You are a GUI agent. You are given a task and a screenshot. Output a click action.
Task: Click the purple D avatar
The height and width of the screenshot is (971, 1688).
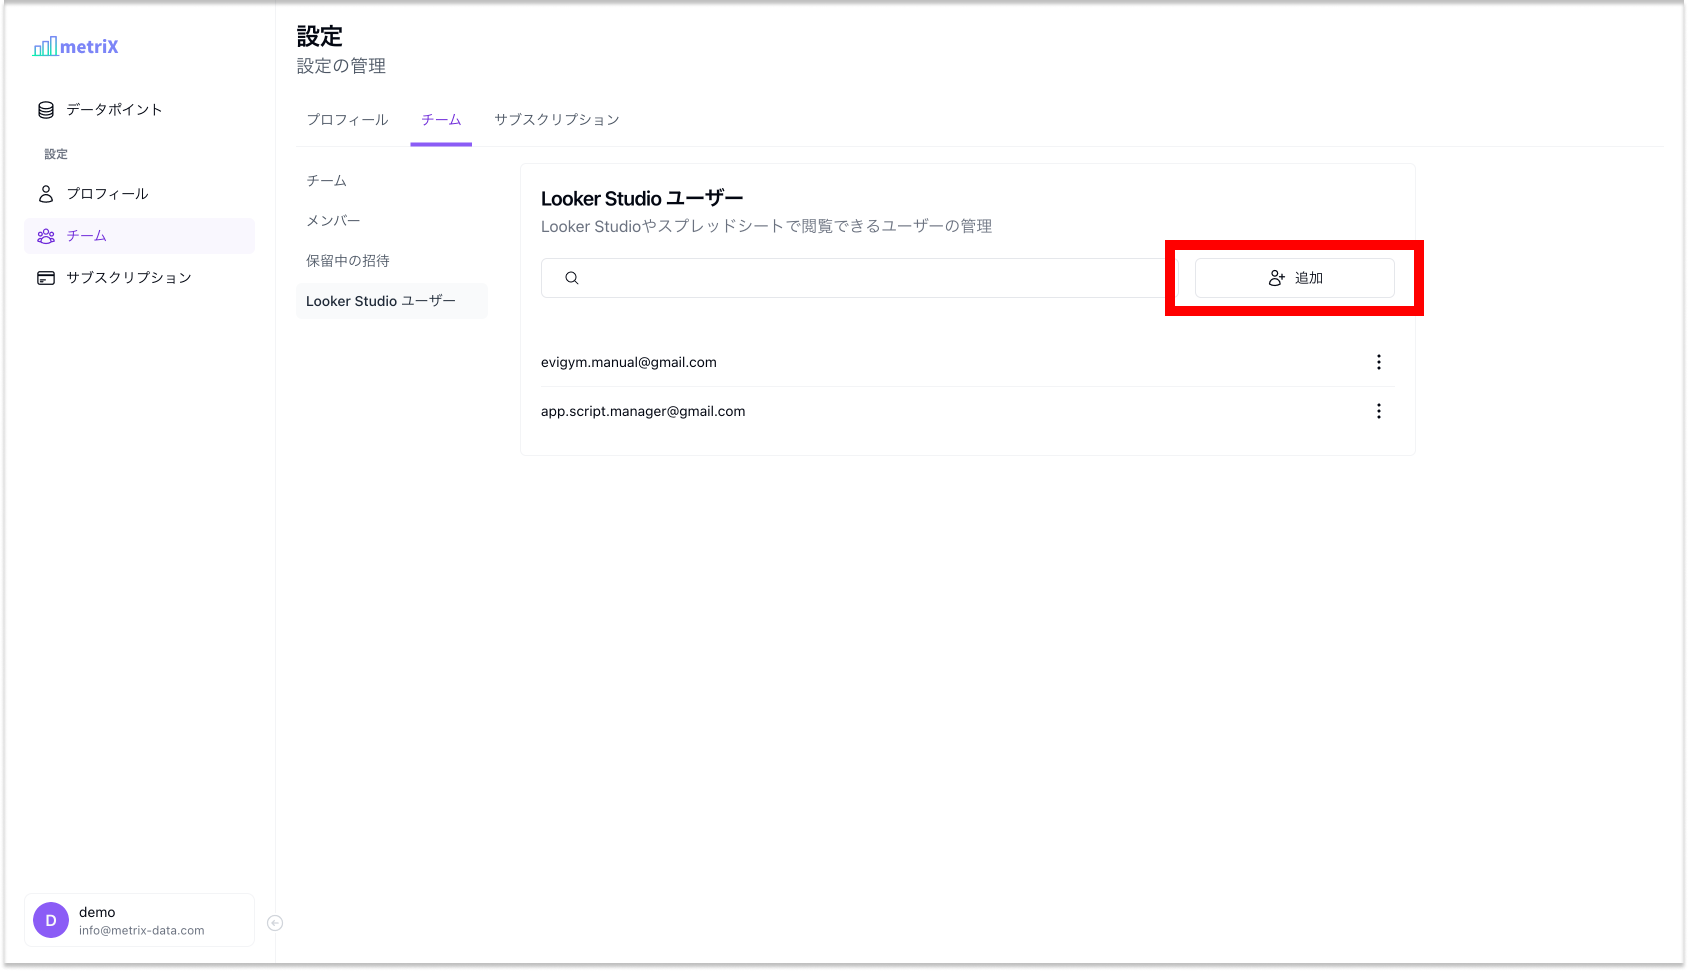coord(51,920)
